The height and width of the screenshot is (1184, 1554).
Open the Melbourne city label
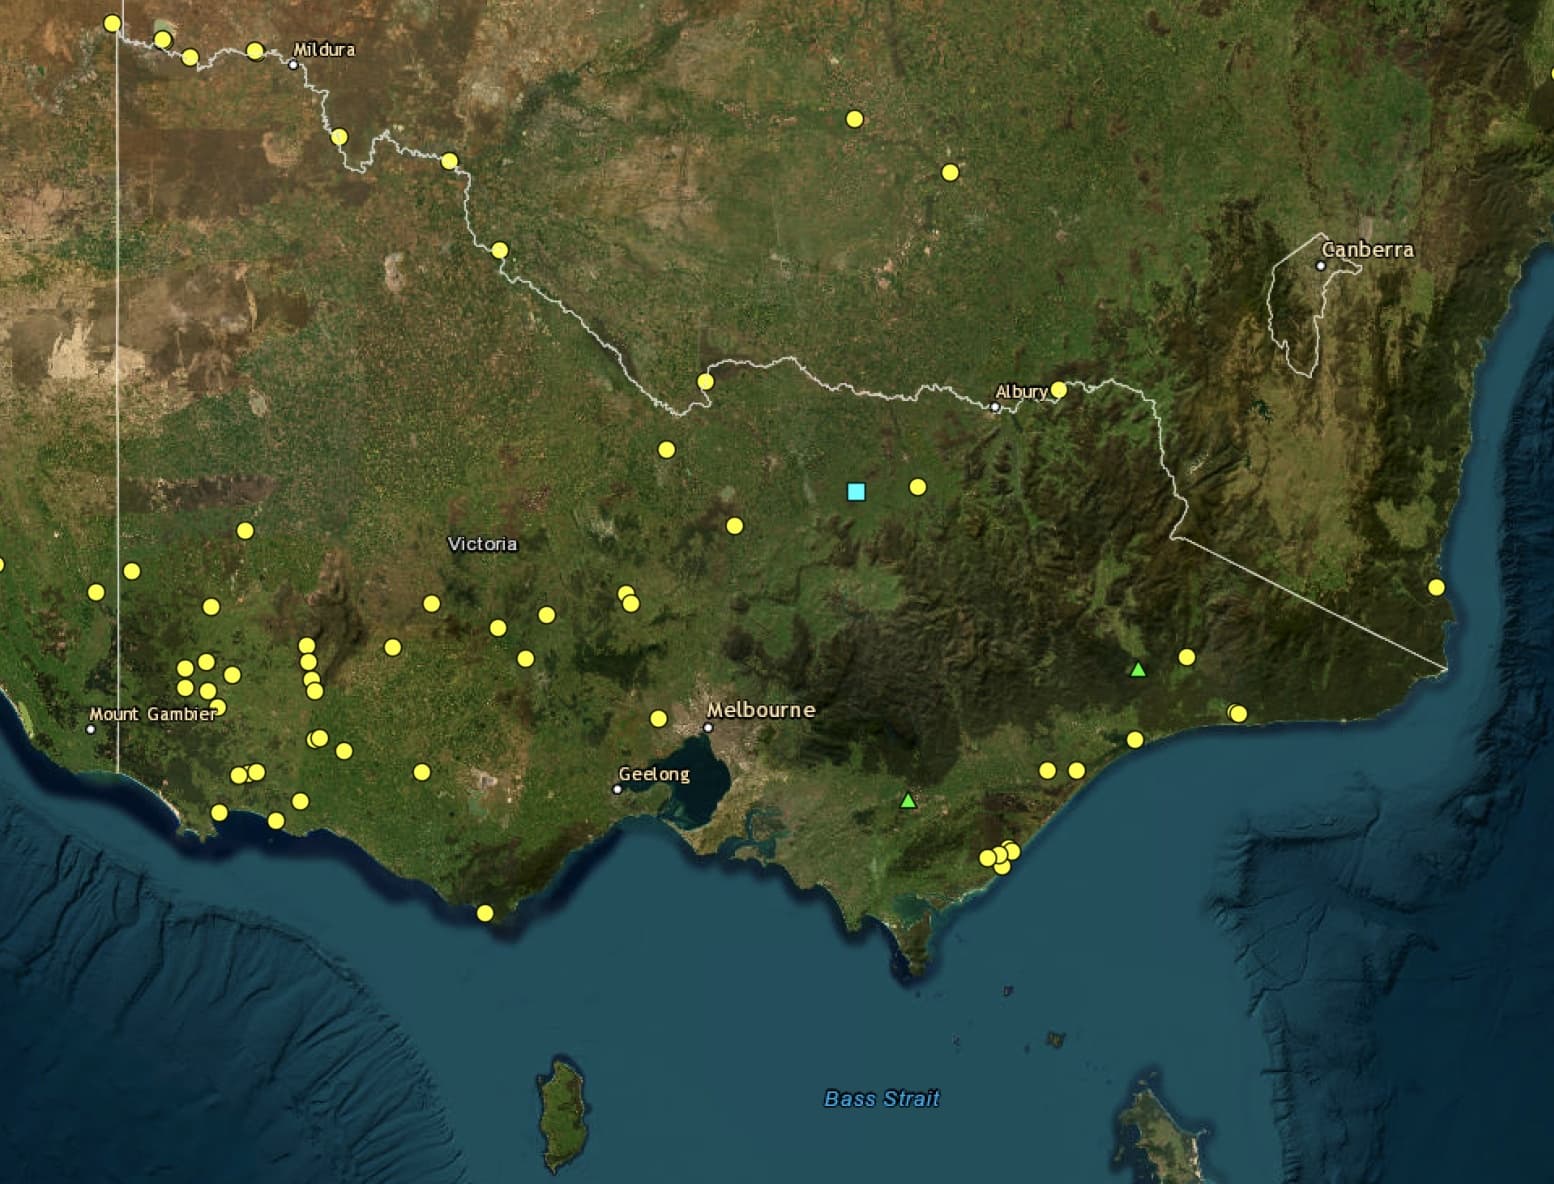(x=763, y=710)
